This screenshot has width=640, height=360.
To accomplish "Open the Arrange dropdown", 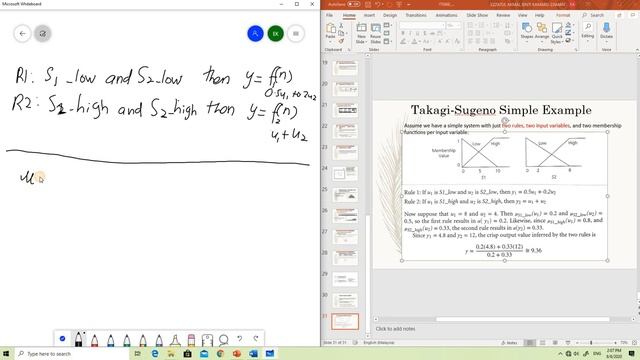I will point(542,31).
